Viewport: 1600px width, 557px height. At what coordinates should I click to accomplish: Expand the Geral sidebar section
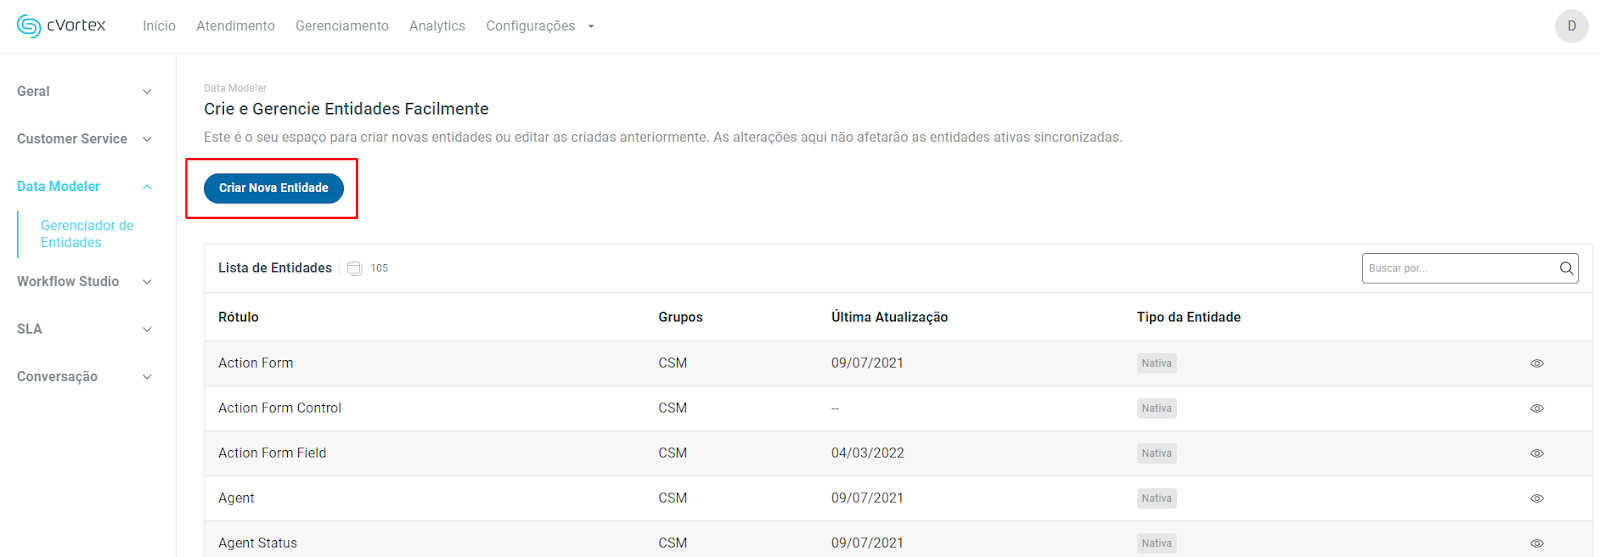tap(147, 92)
